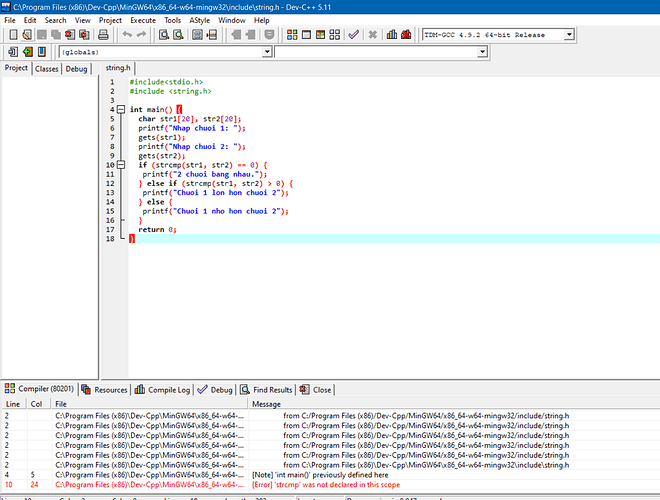Viewport: 660px width, 500px height.
Task: Click the Run toolbar icon
Action: pyautogui.click(x=306, y=35)
